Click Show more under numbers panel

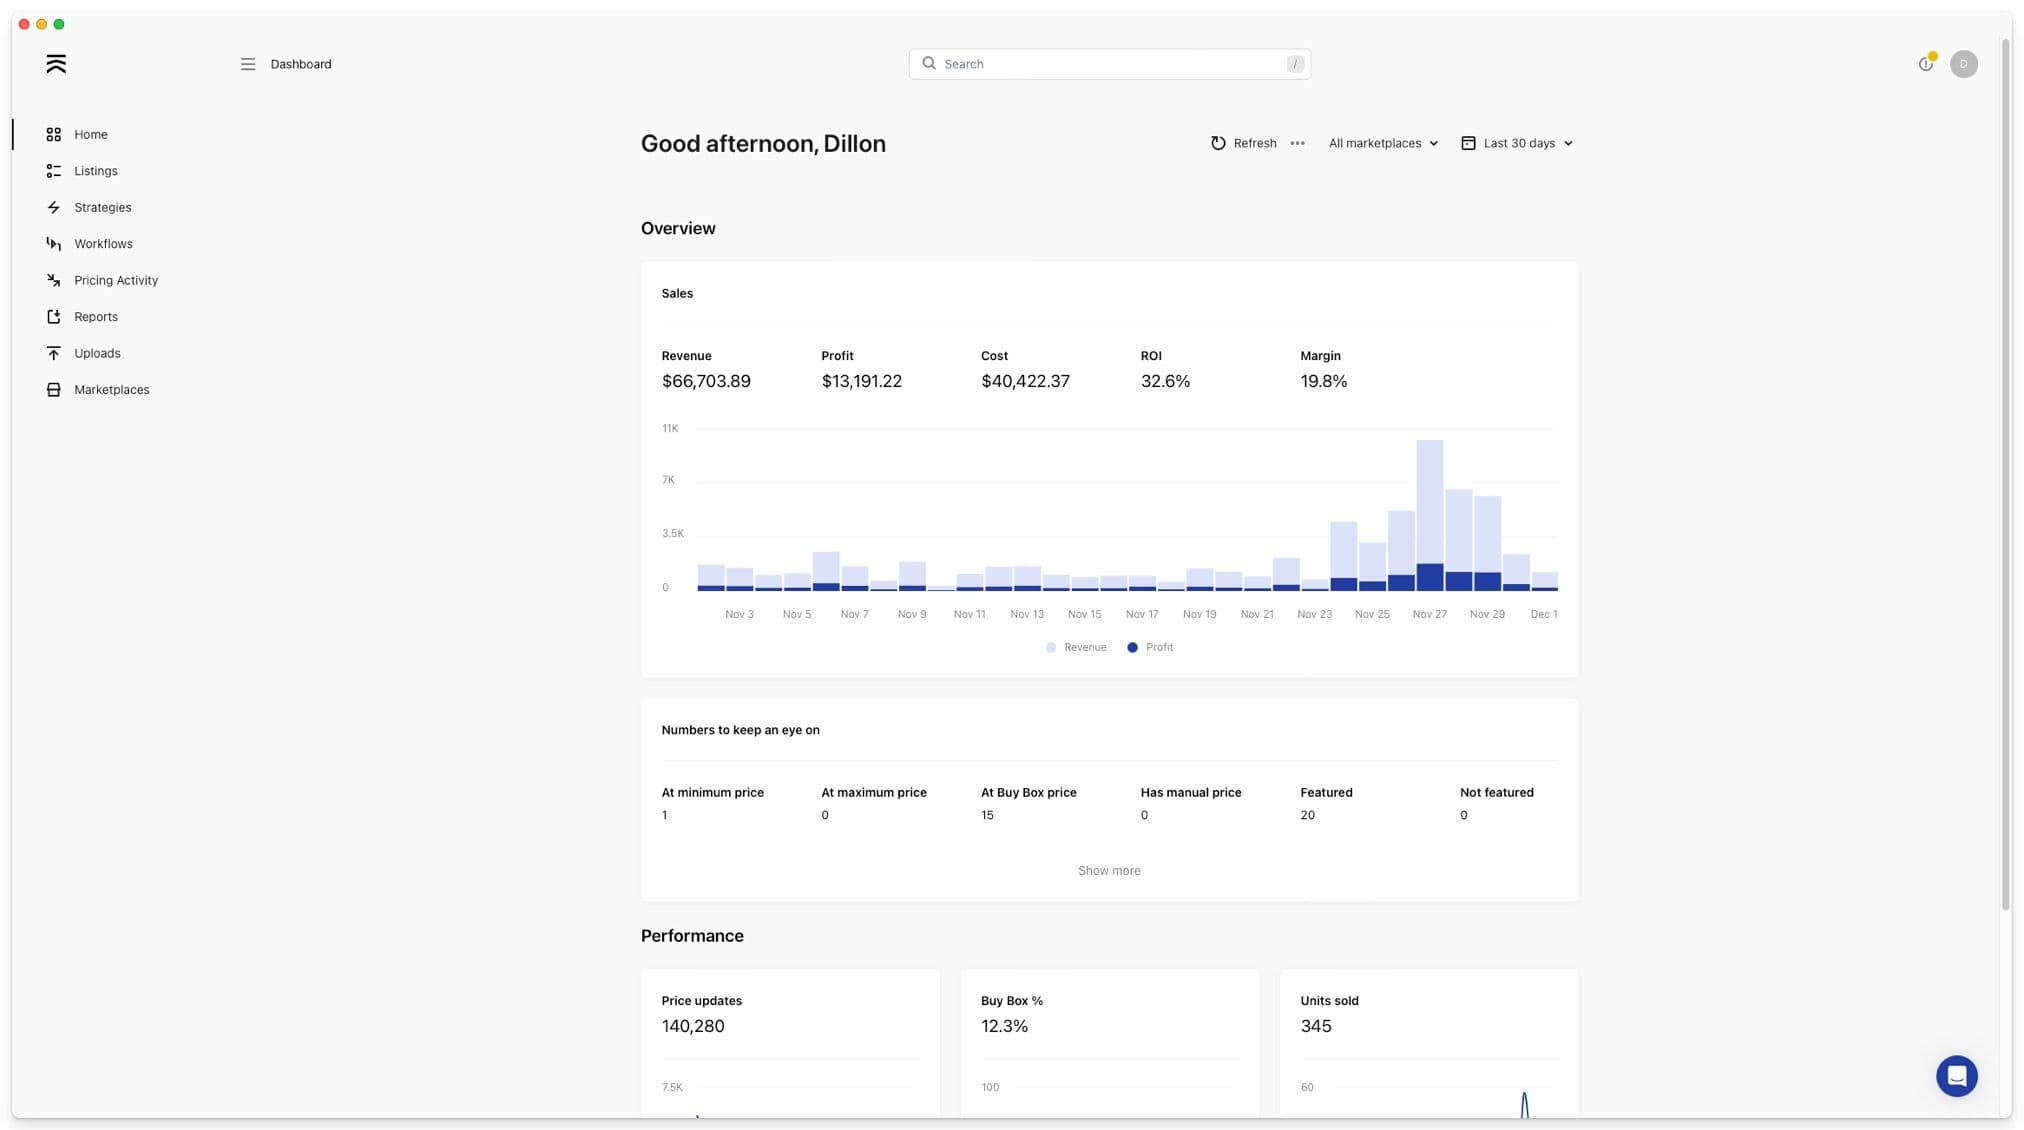point(1109,870)
